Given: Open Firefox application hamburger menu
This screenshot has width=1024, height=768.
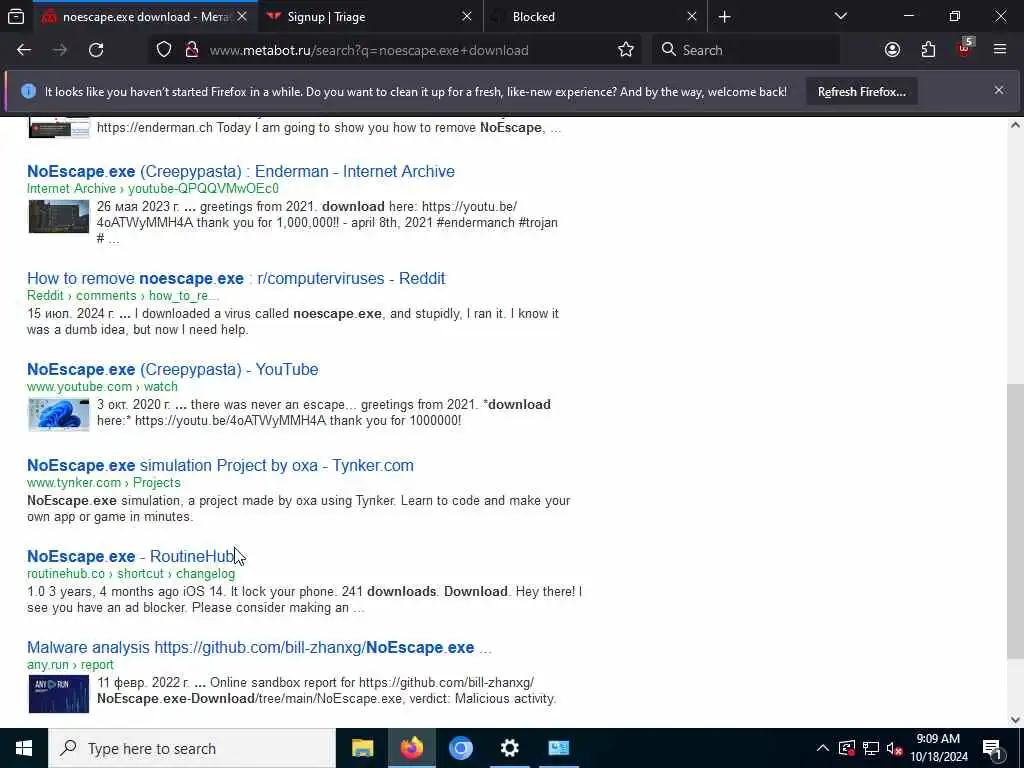Looking at the screenshot, I should coord(1000,50).
